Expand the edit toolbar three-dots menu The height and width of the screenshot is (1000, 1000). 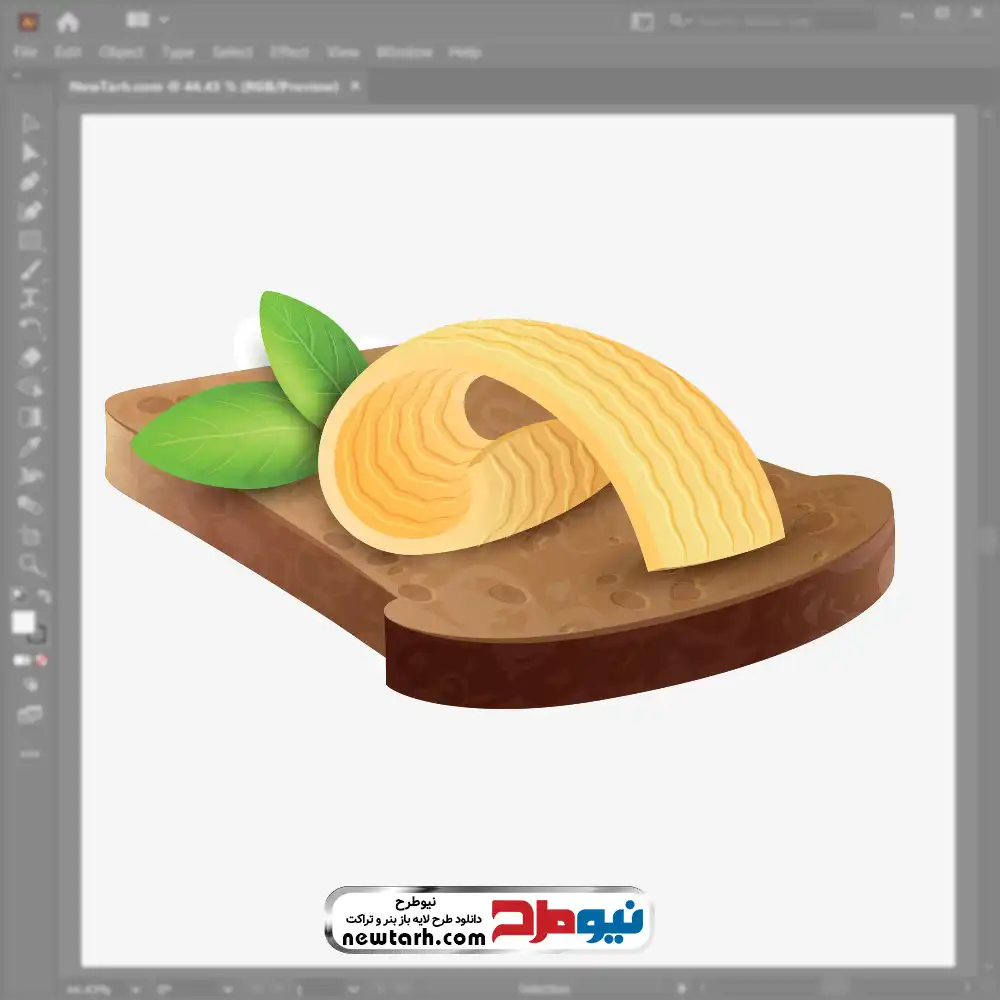(x=30, y=753)
